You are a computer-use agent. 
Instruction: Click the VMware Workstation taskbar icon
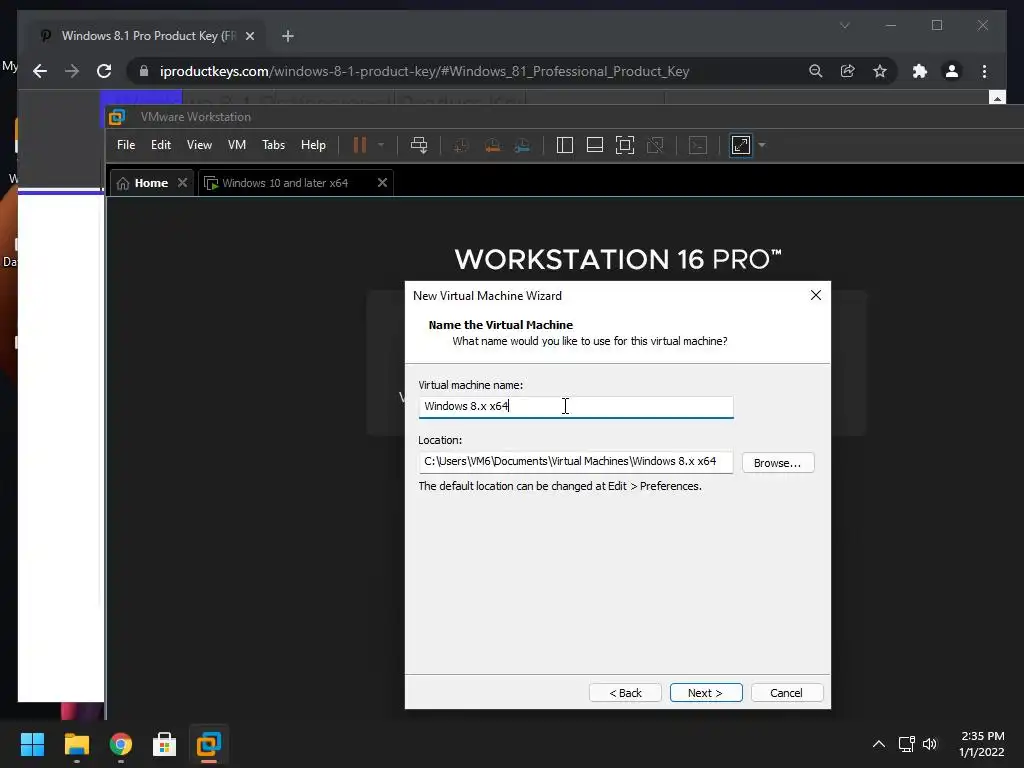[209, 744]
